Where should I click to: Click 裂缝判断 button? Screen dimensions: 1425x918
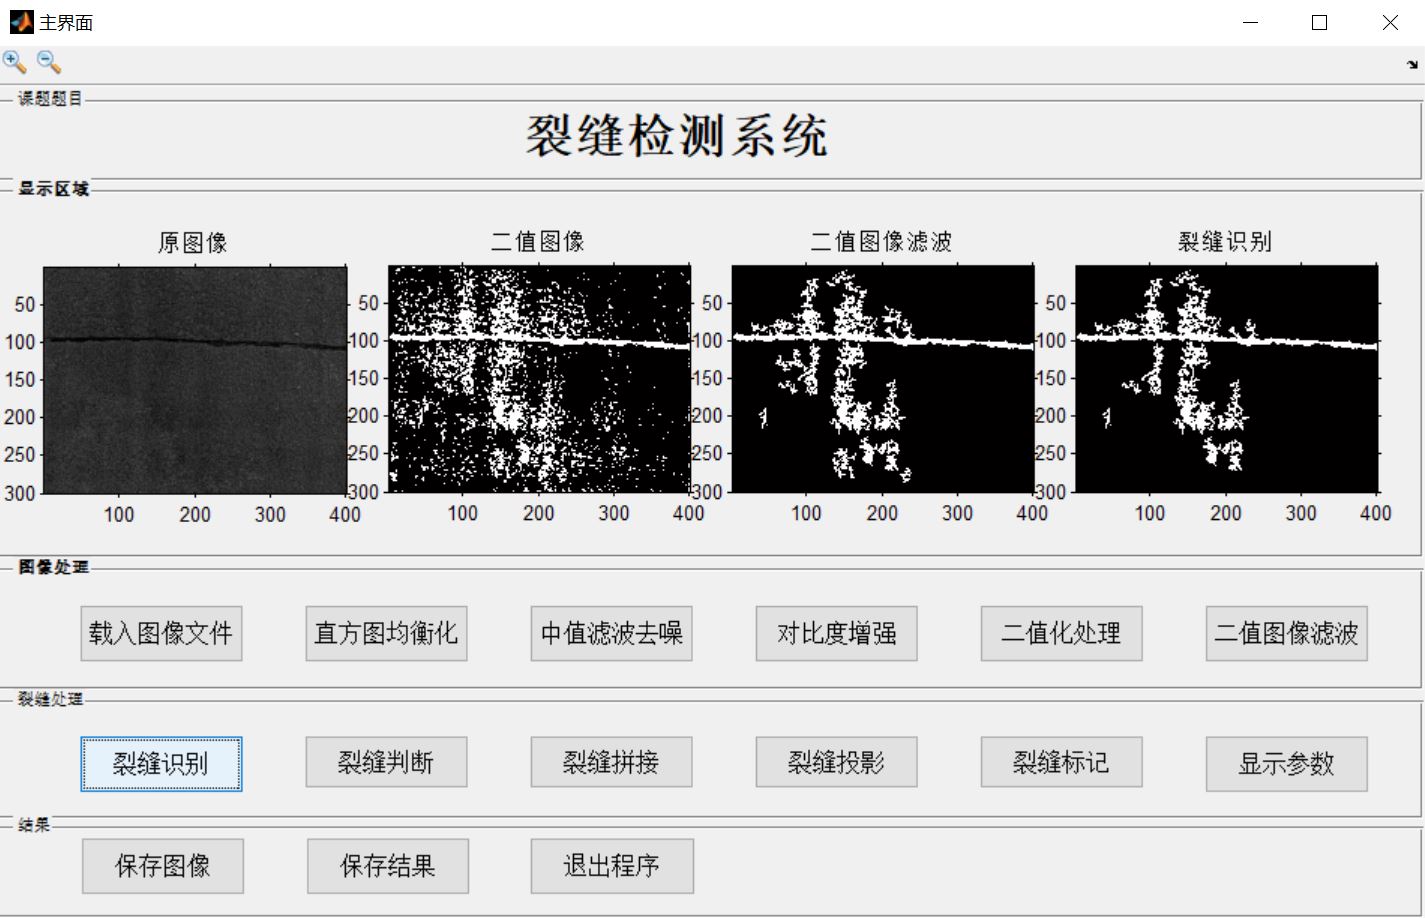click(386, 764)
